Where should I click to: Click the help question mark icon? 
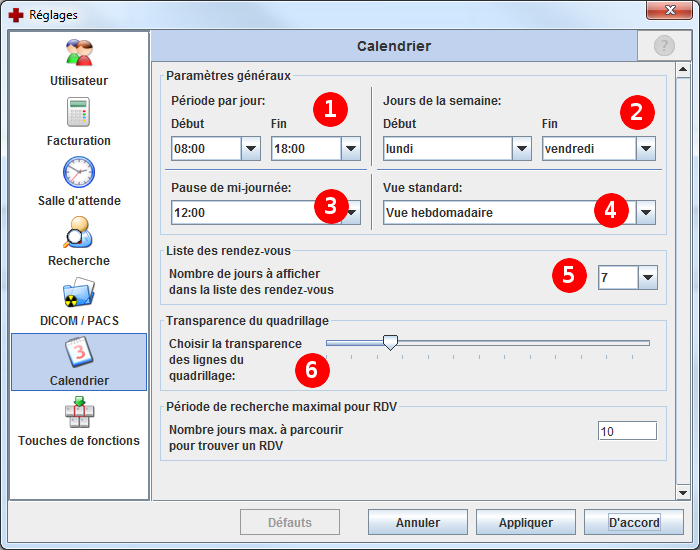664,46
